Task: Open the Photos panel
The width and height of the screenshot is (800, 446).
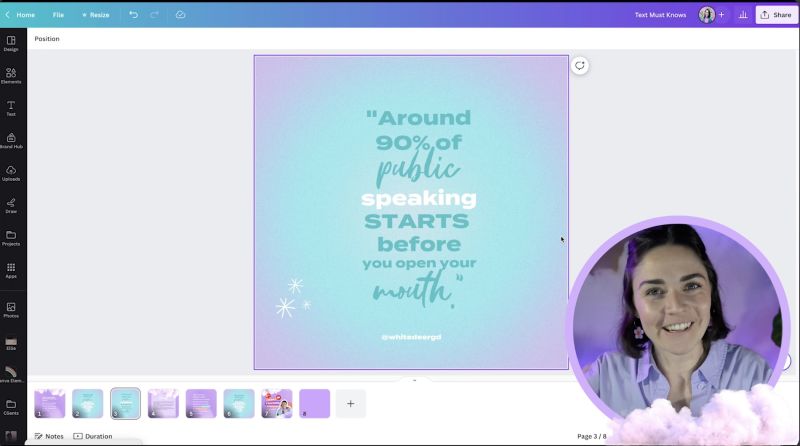Action: coord(11,310)
